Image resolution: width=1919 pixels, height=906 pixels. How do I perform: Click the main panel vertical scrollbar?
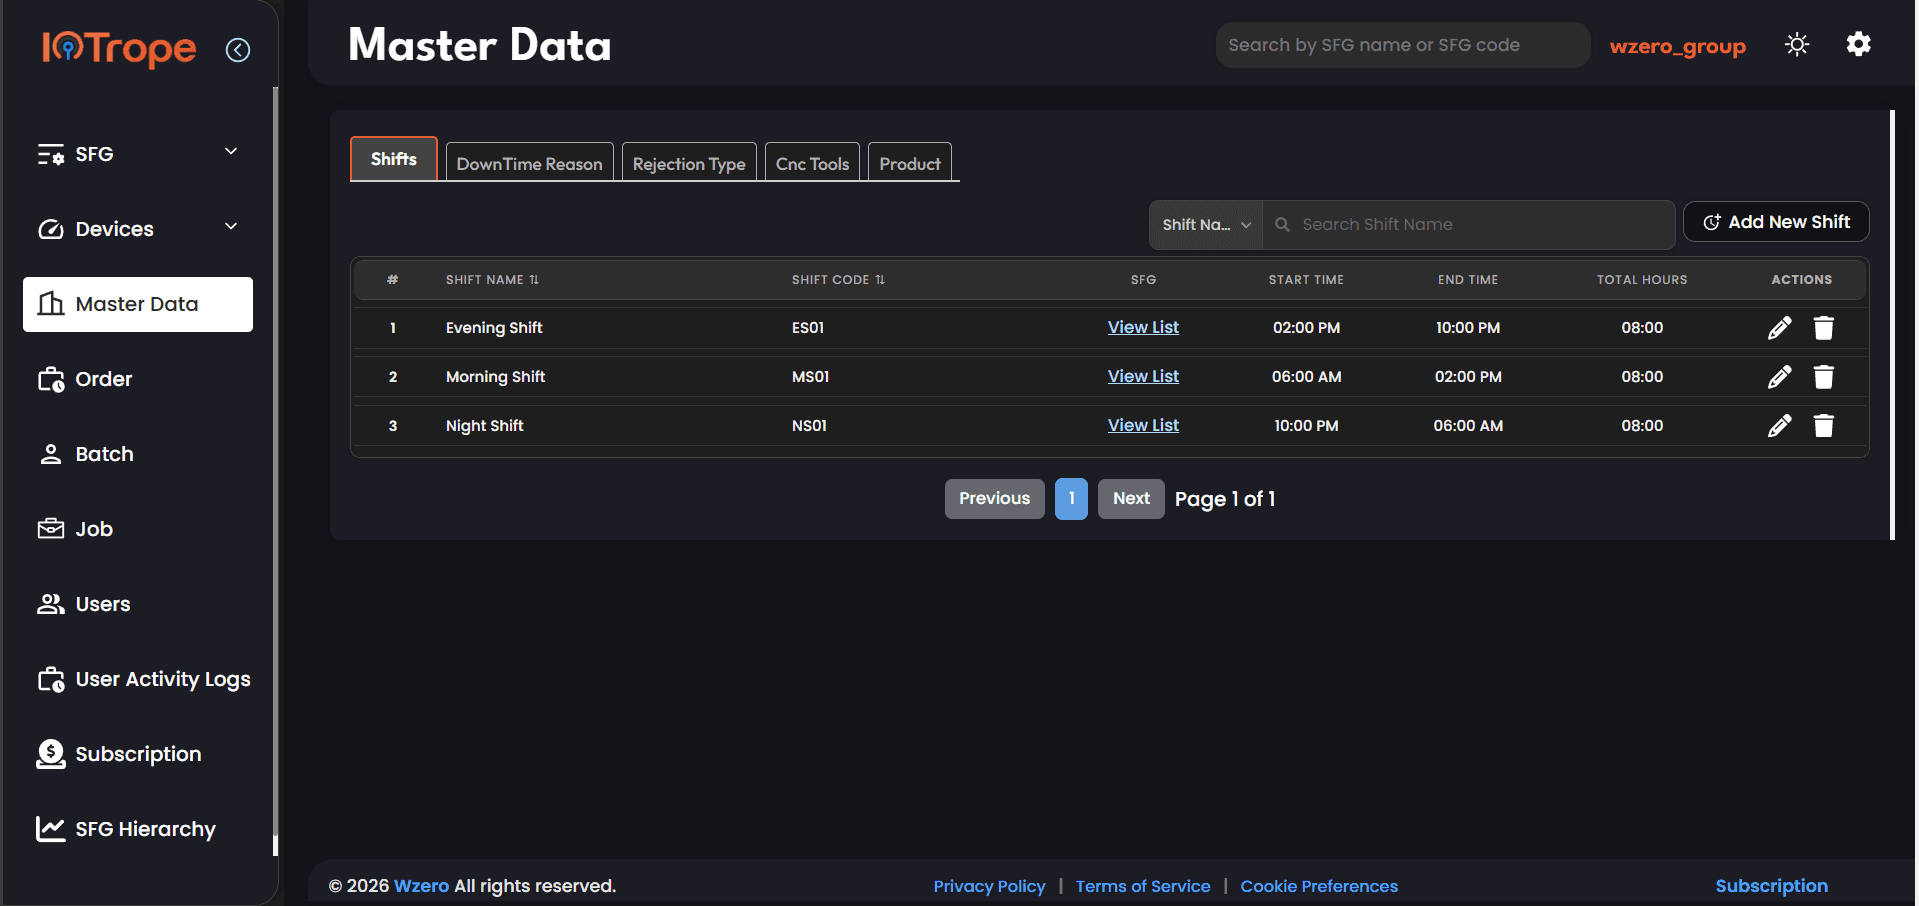(1892, 325)
